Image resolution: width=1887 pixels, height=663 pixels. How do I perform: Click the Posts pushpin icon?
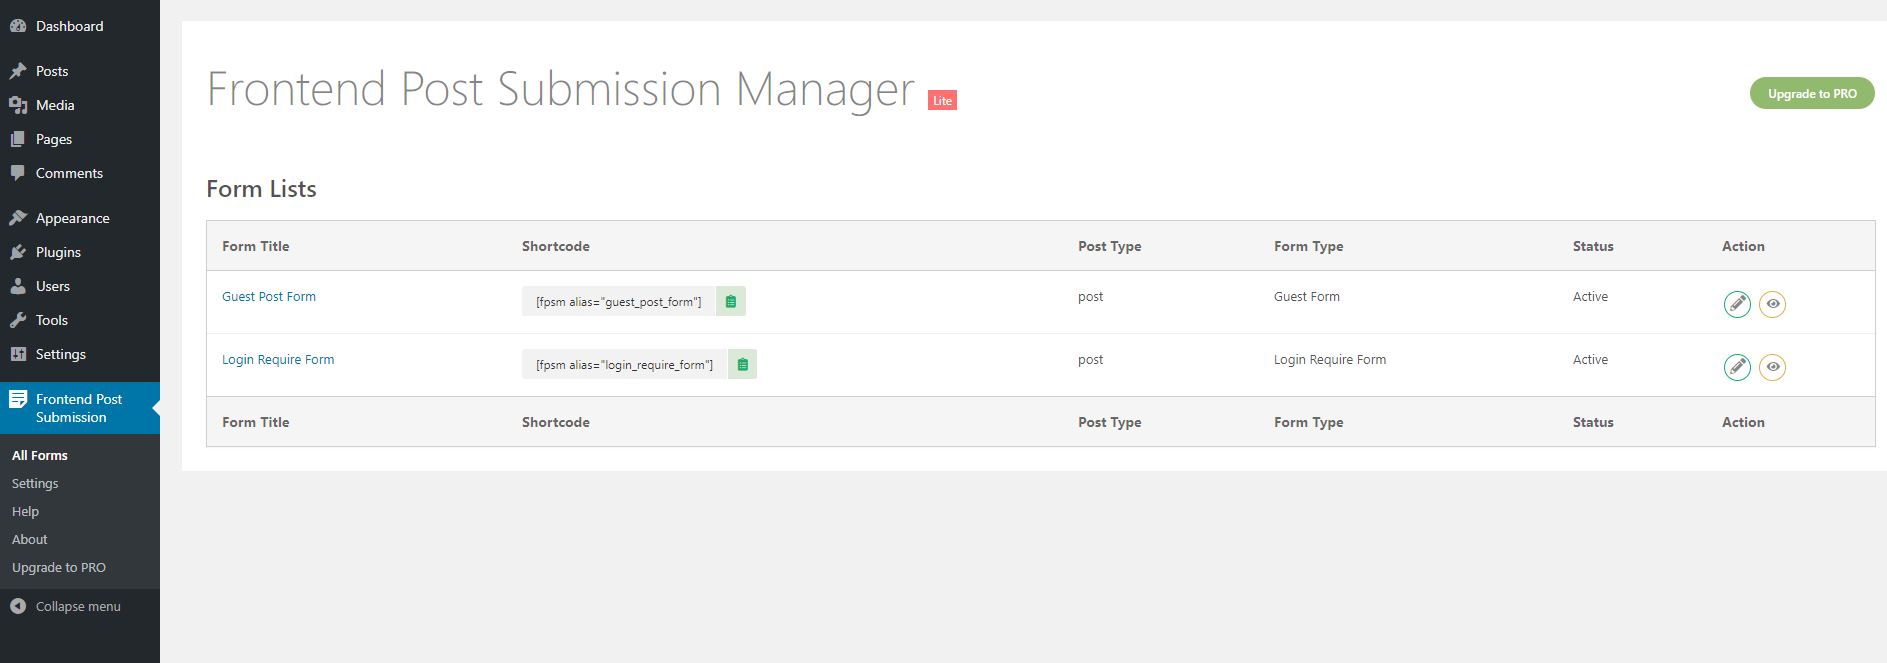click(x=18, y=71)
